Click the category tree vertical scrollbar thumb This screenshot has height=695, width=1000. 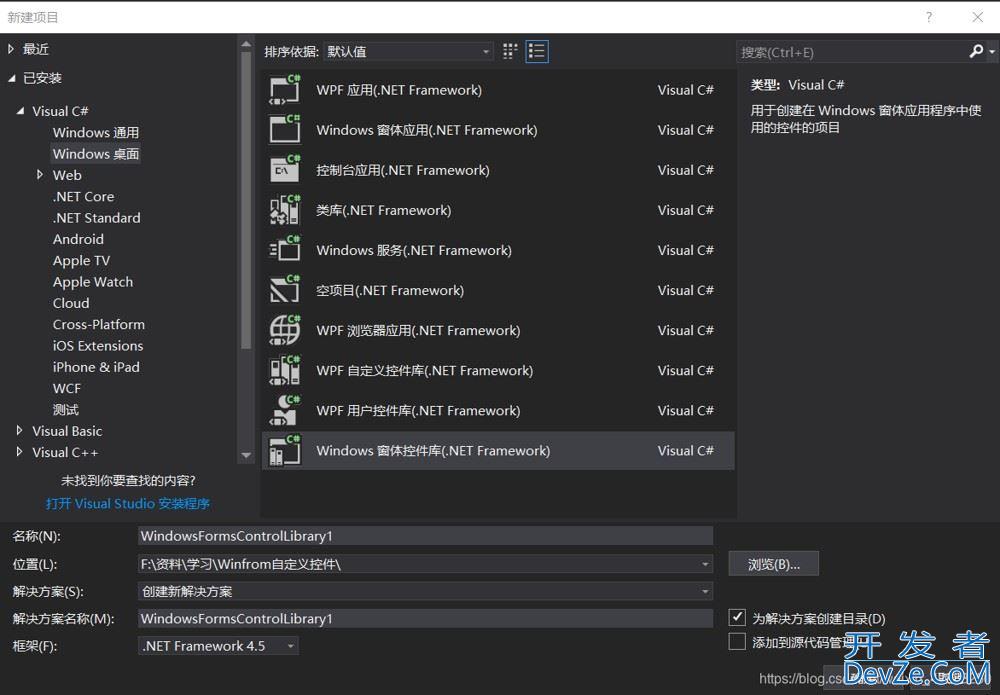pyautogui.click(x=246, y=200)
